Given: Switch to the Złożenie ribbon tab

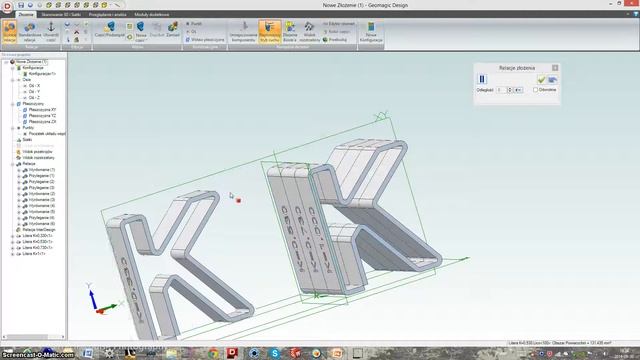Looking at the screenshot, I should pos(26,14).
